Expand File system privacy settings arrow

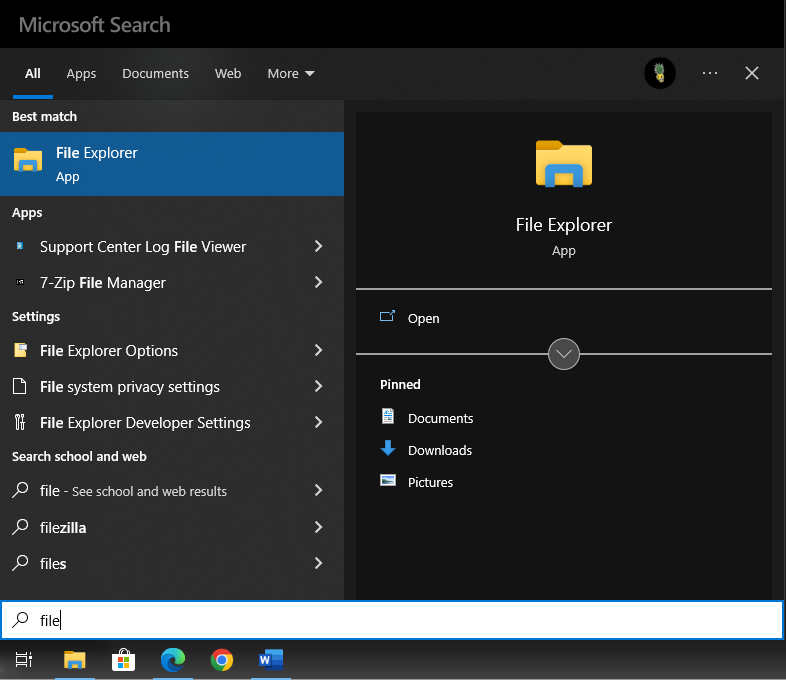click(x=318, y=386)
